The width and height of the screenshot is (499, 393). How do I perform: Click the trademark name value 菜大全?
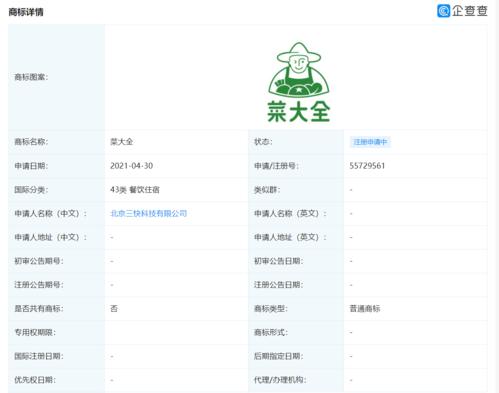pyautogui.click(x=122, y=142)
